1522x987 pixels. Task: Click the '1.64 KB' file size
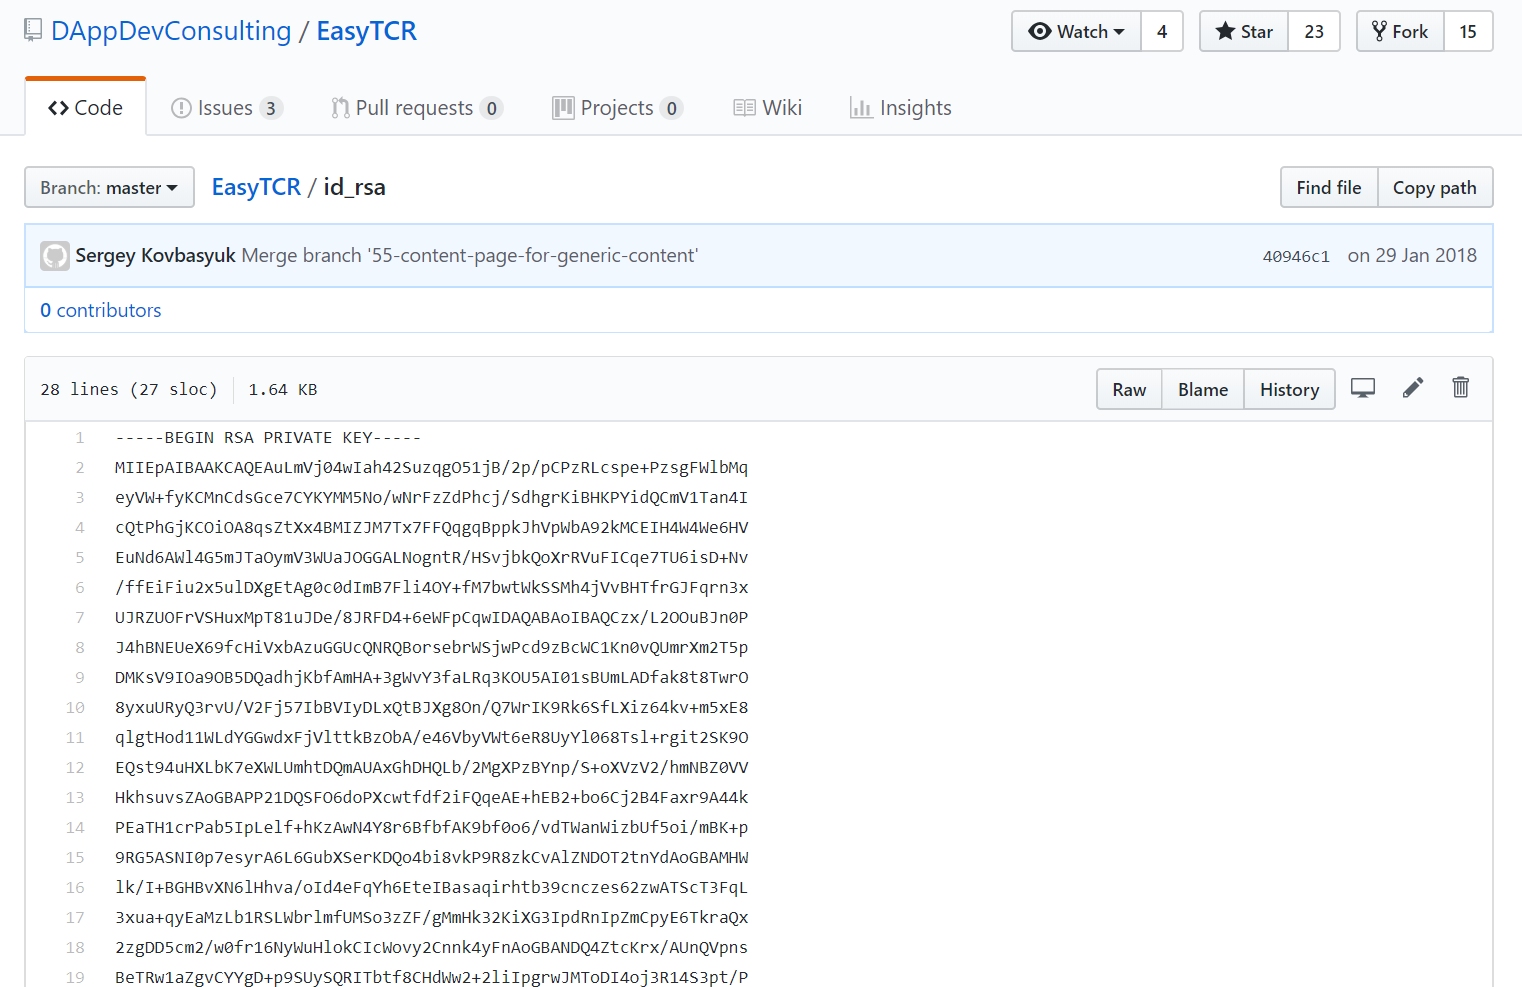283,389
